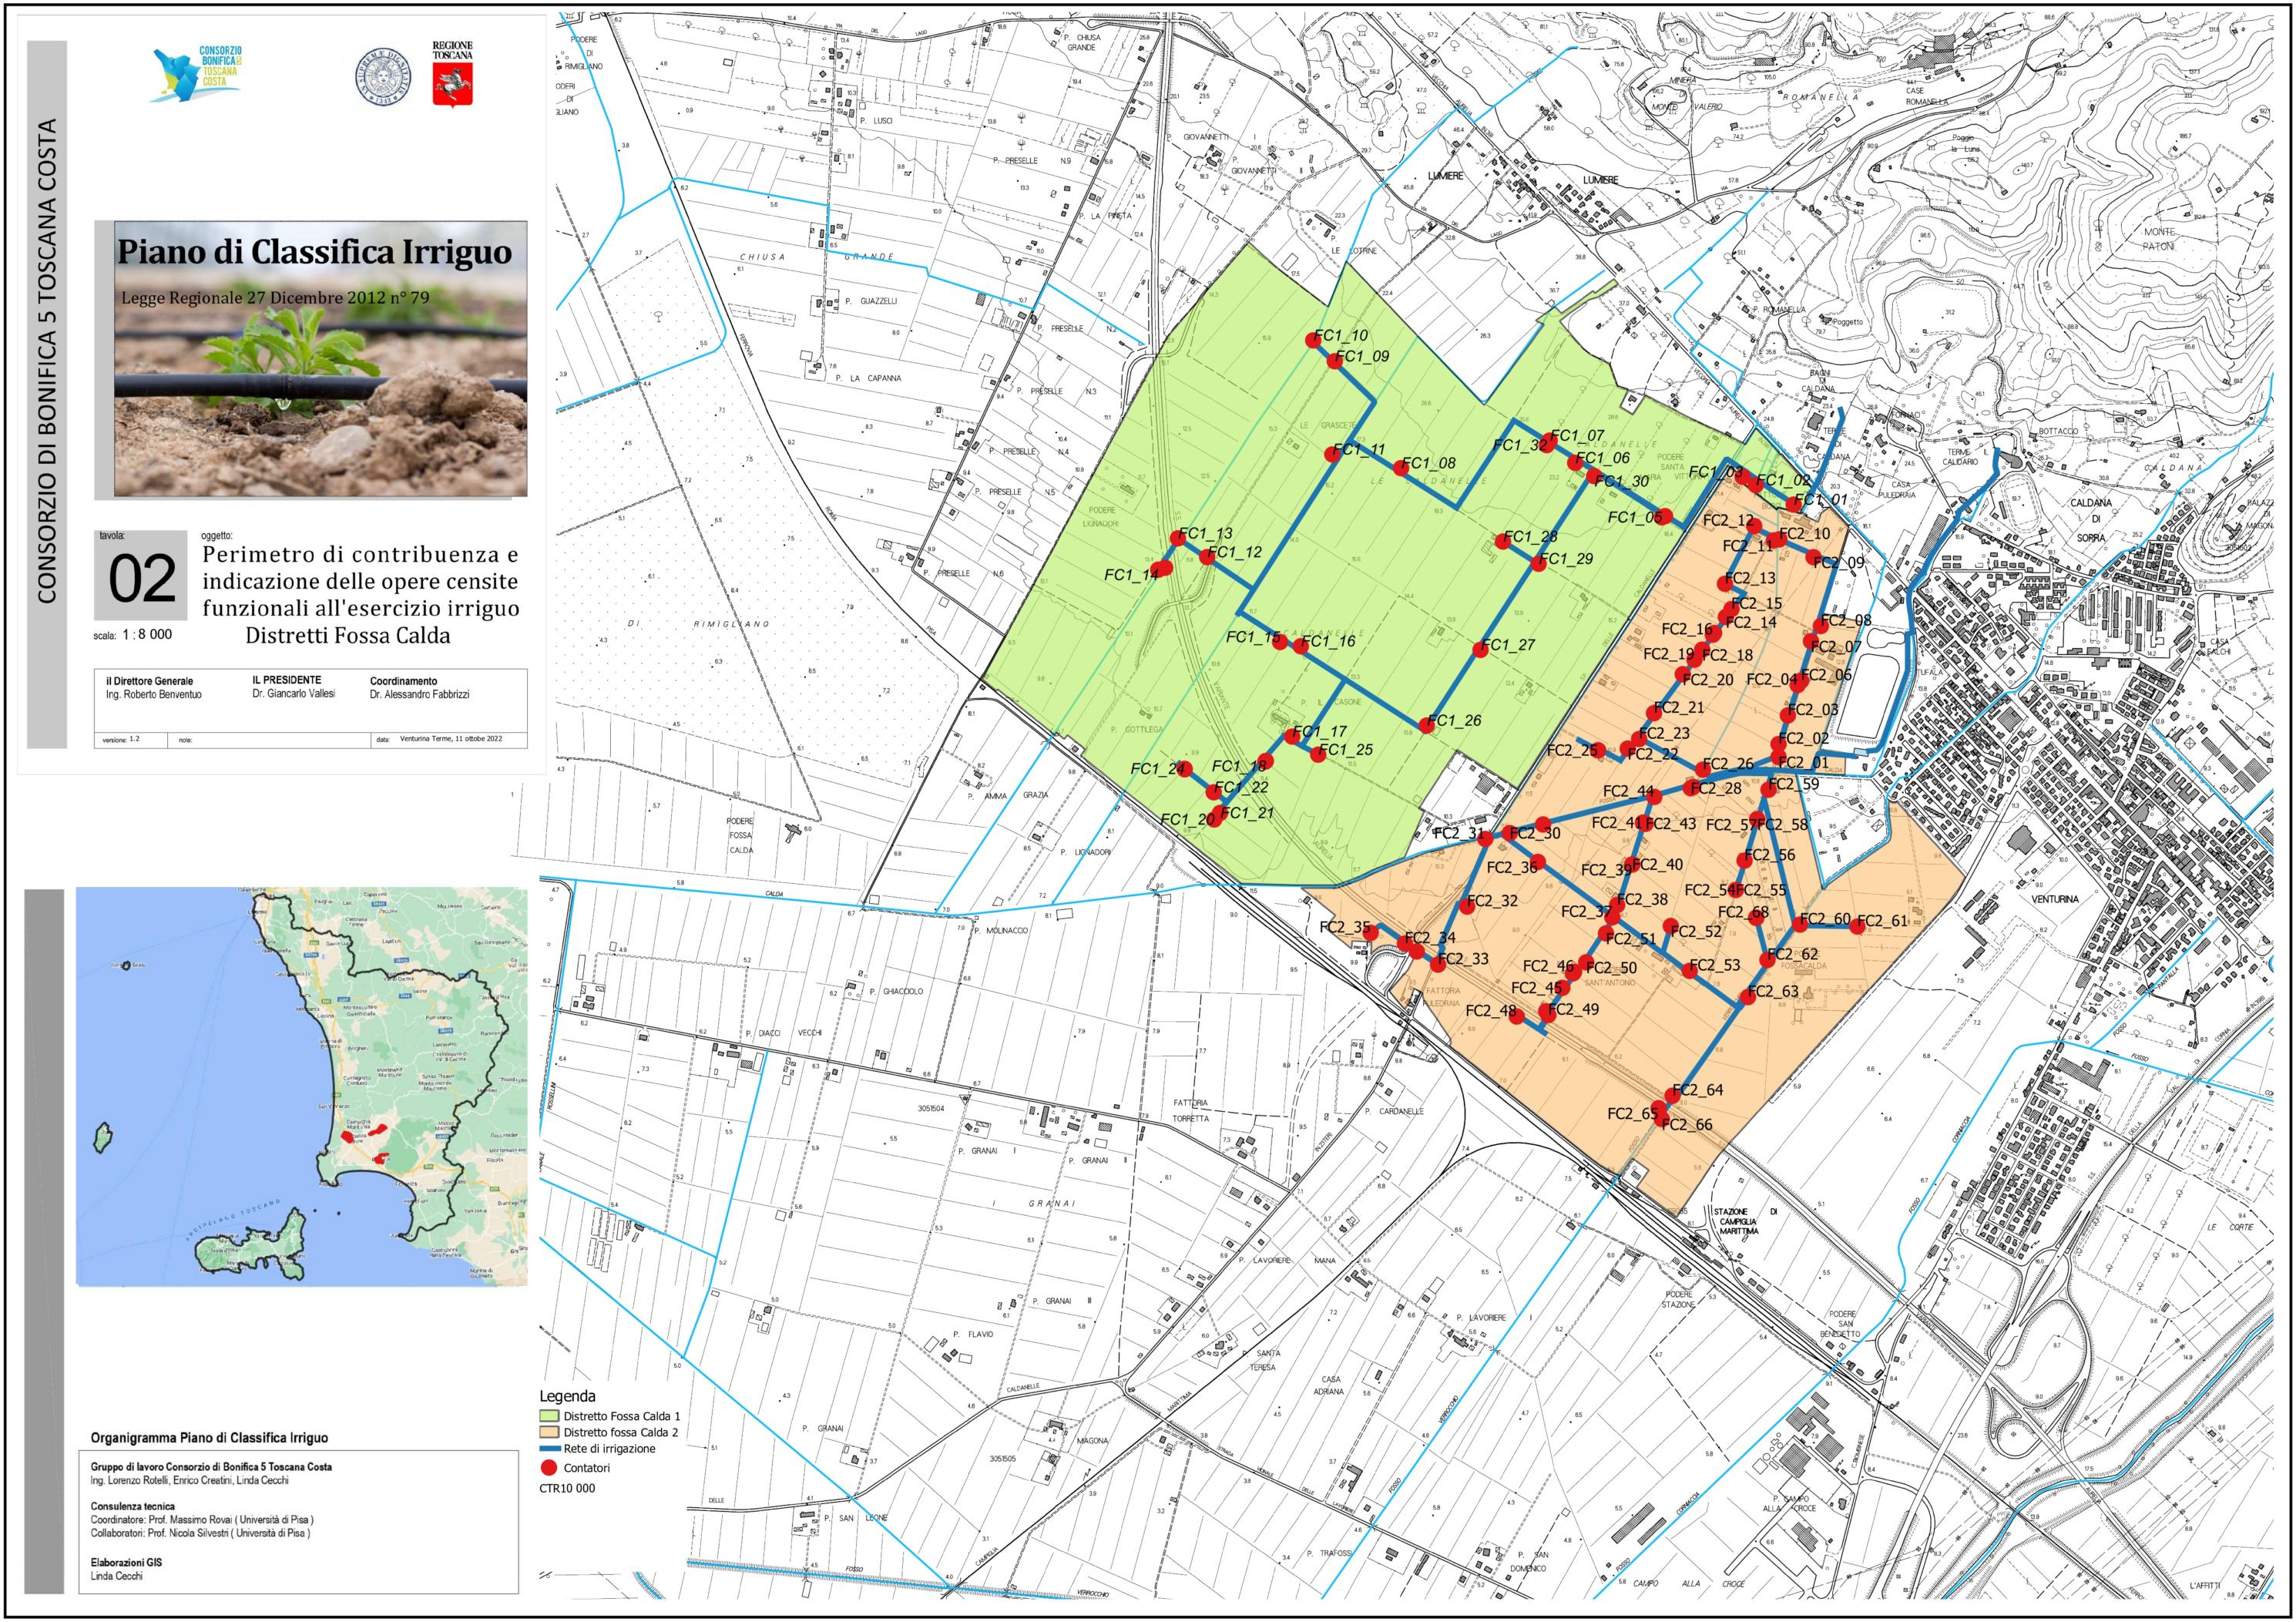Click the Elaborazioni GIS heading
The image size is (2296, 1622).
126,1563
